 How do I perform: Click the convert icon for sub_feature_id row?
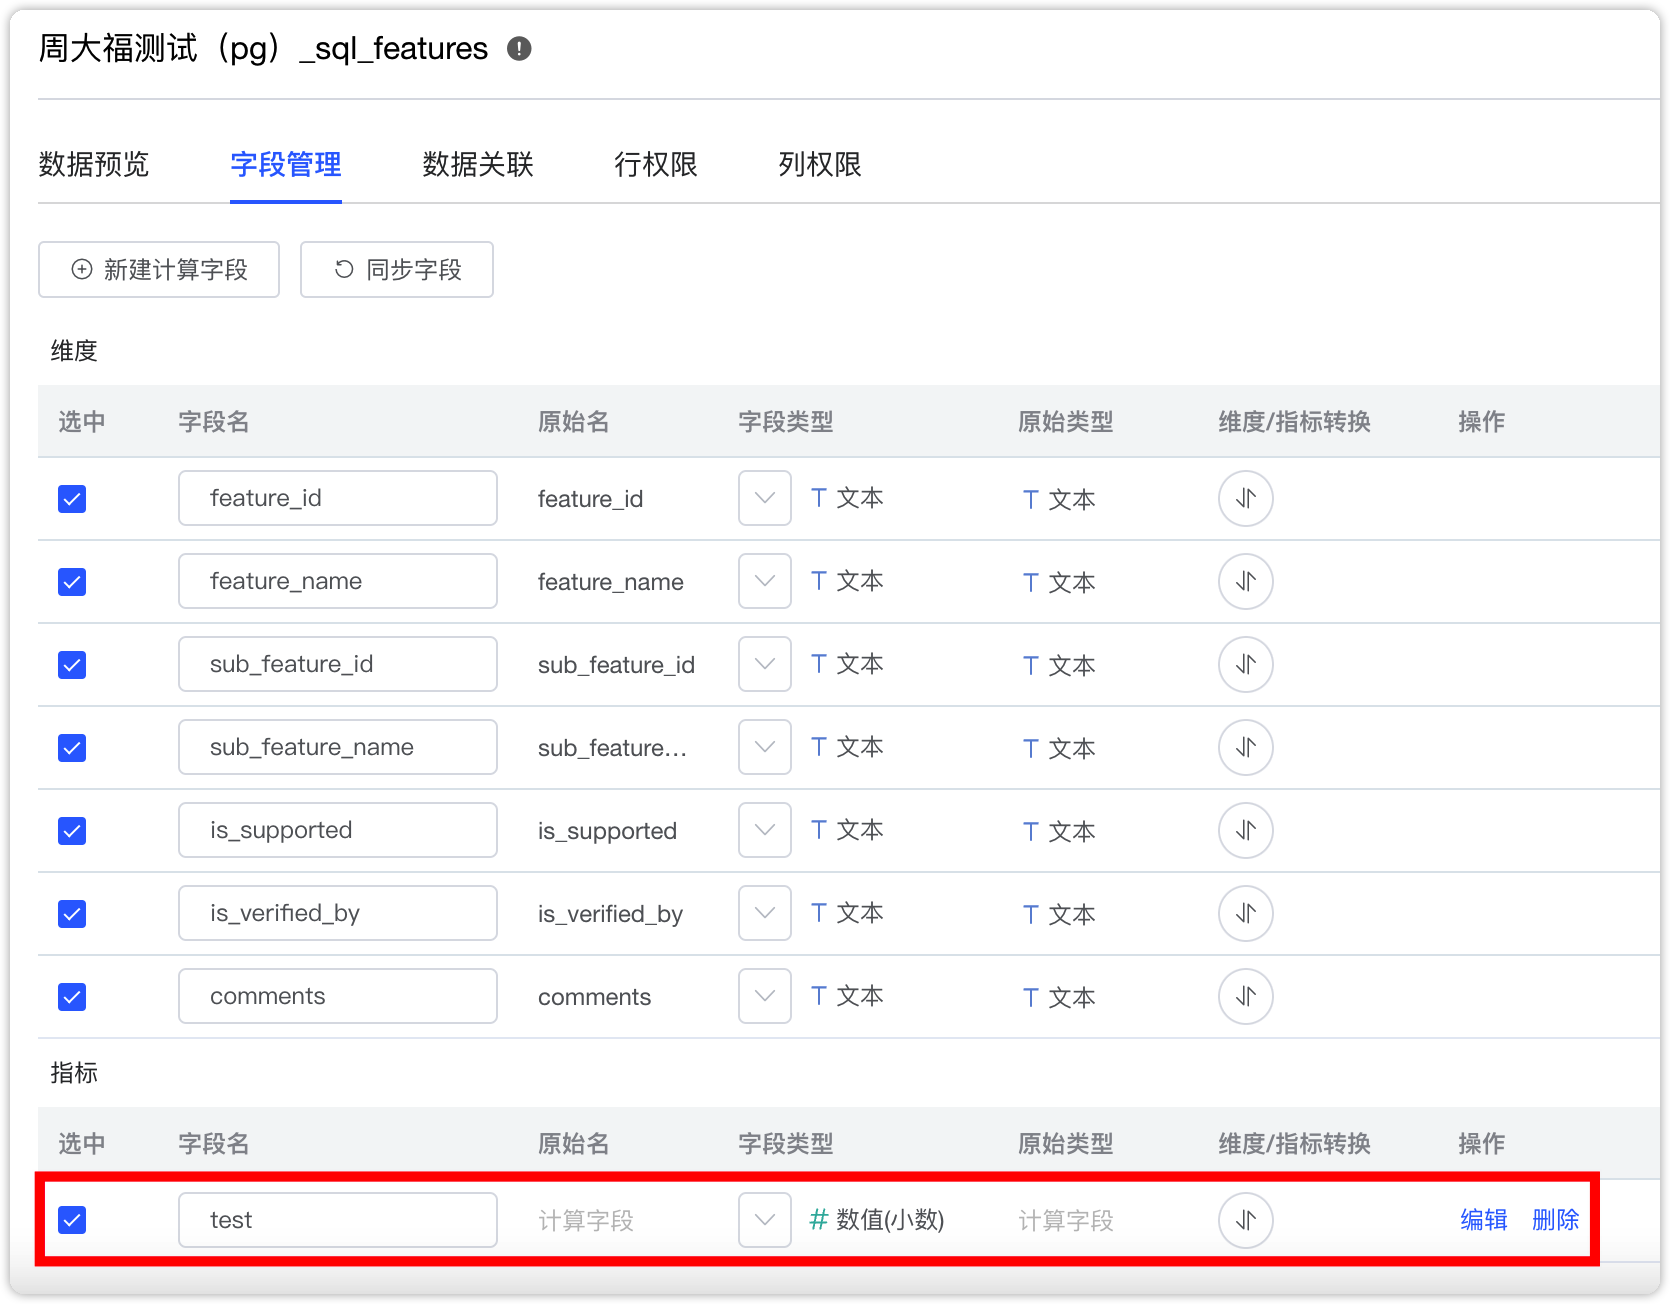[x=1245, y=664]
